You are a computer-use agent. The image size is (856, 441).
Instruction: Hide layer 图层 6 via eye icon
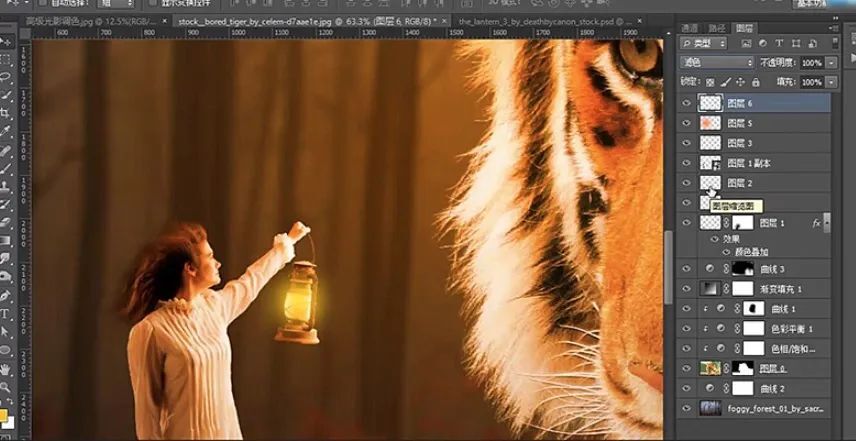click(686, 103)
